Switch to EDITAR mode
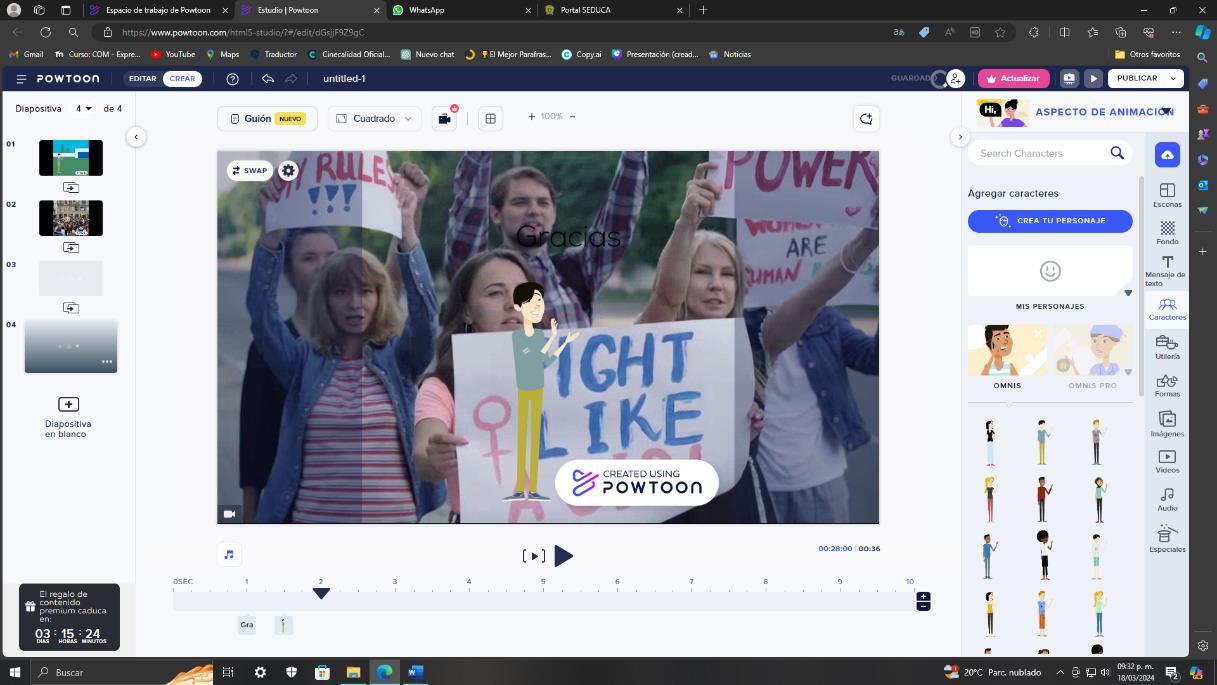The height and width of the screenshot is (685, 1217). 142,78
